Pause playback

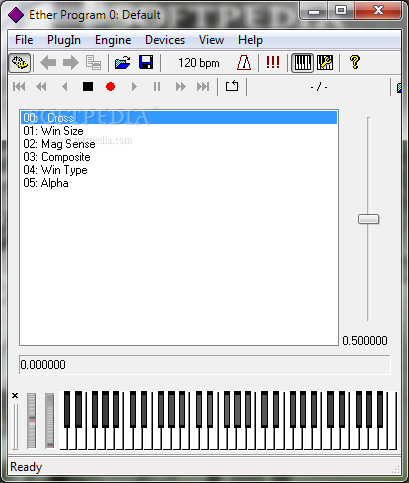157,87
